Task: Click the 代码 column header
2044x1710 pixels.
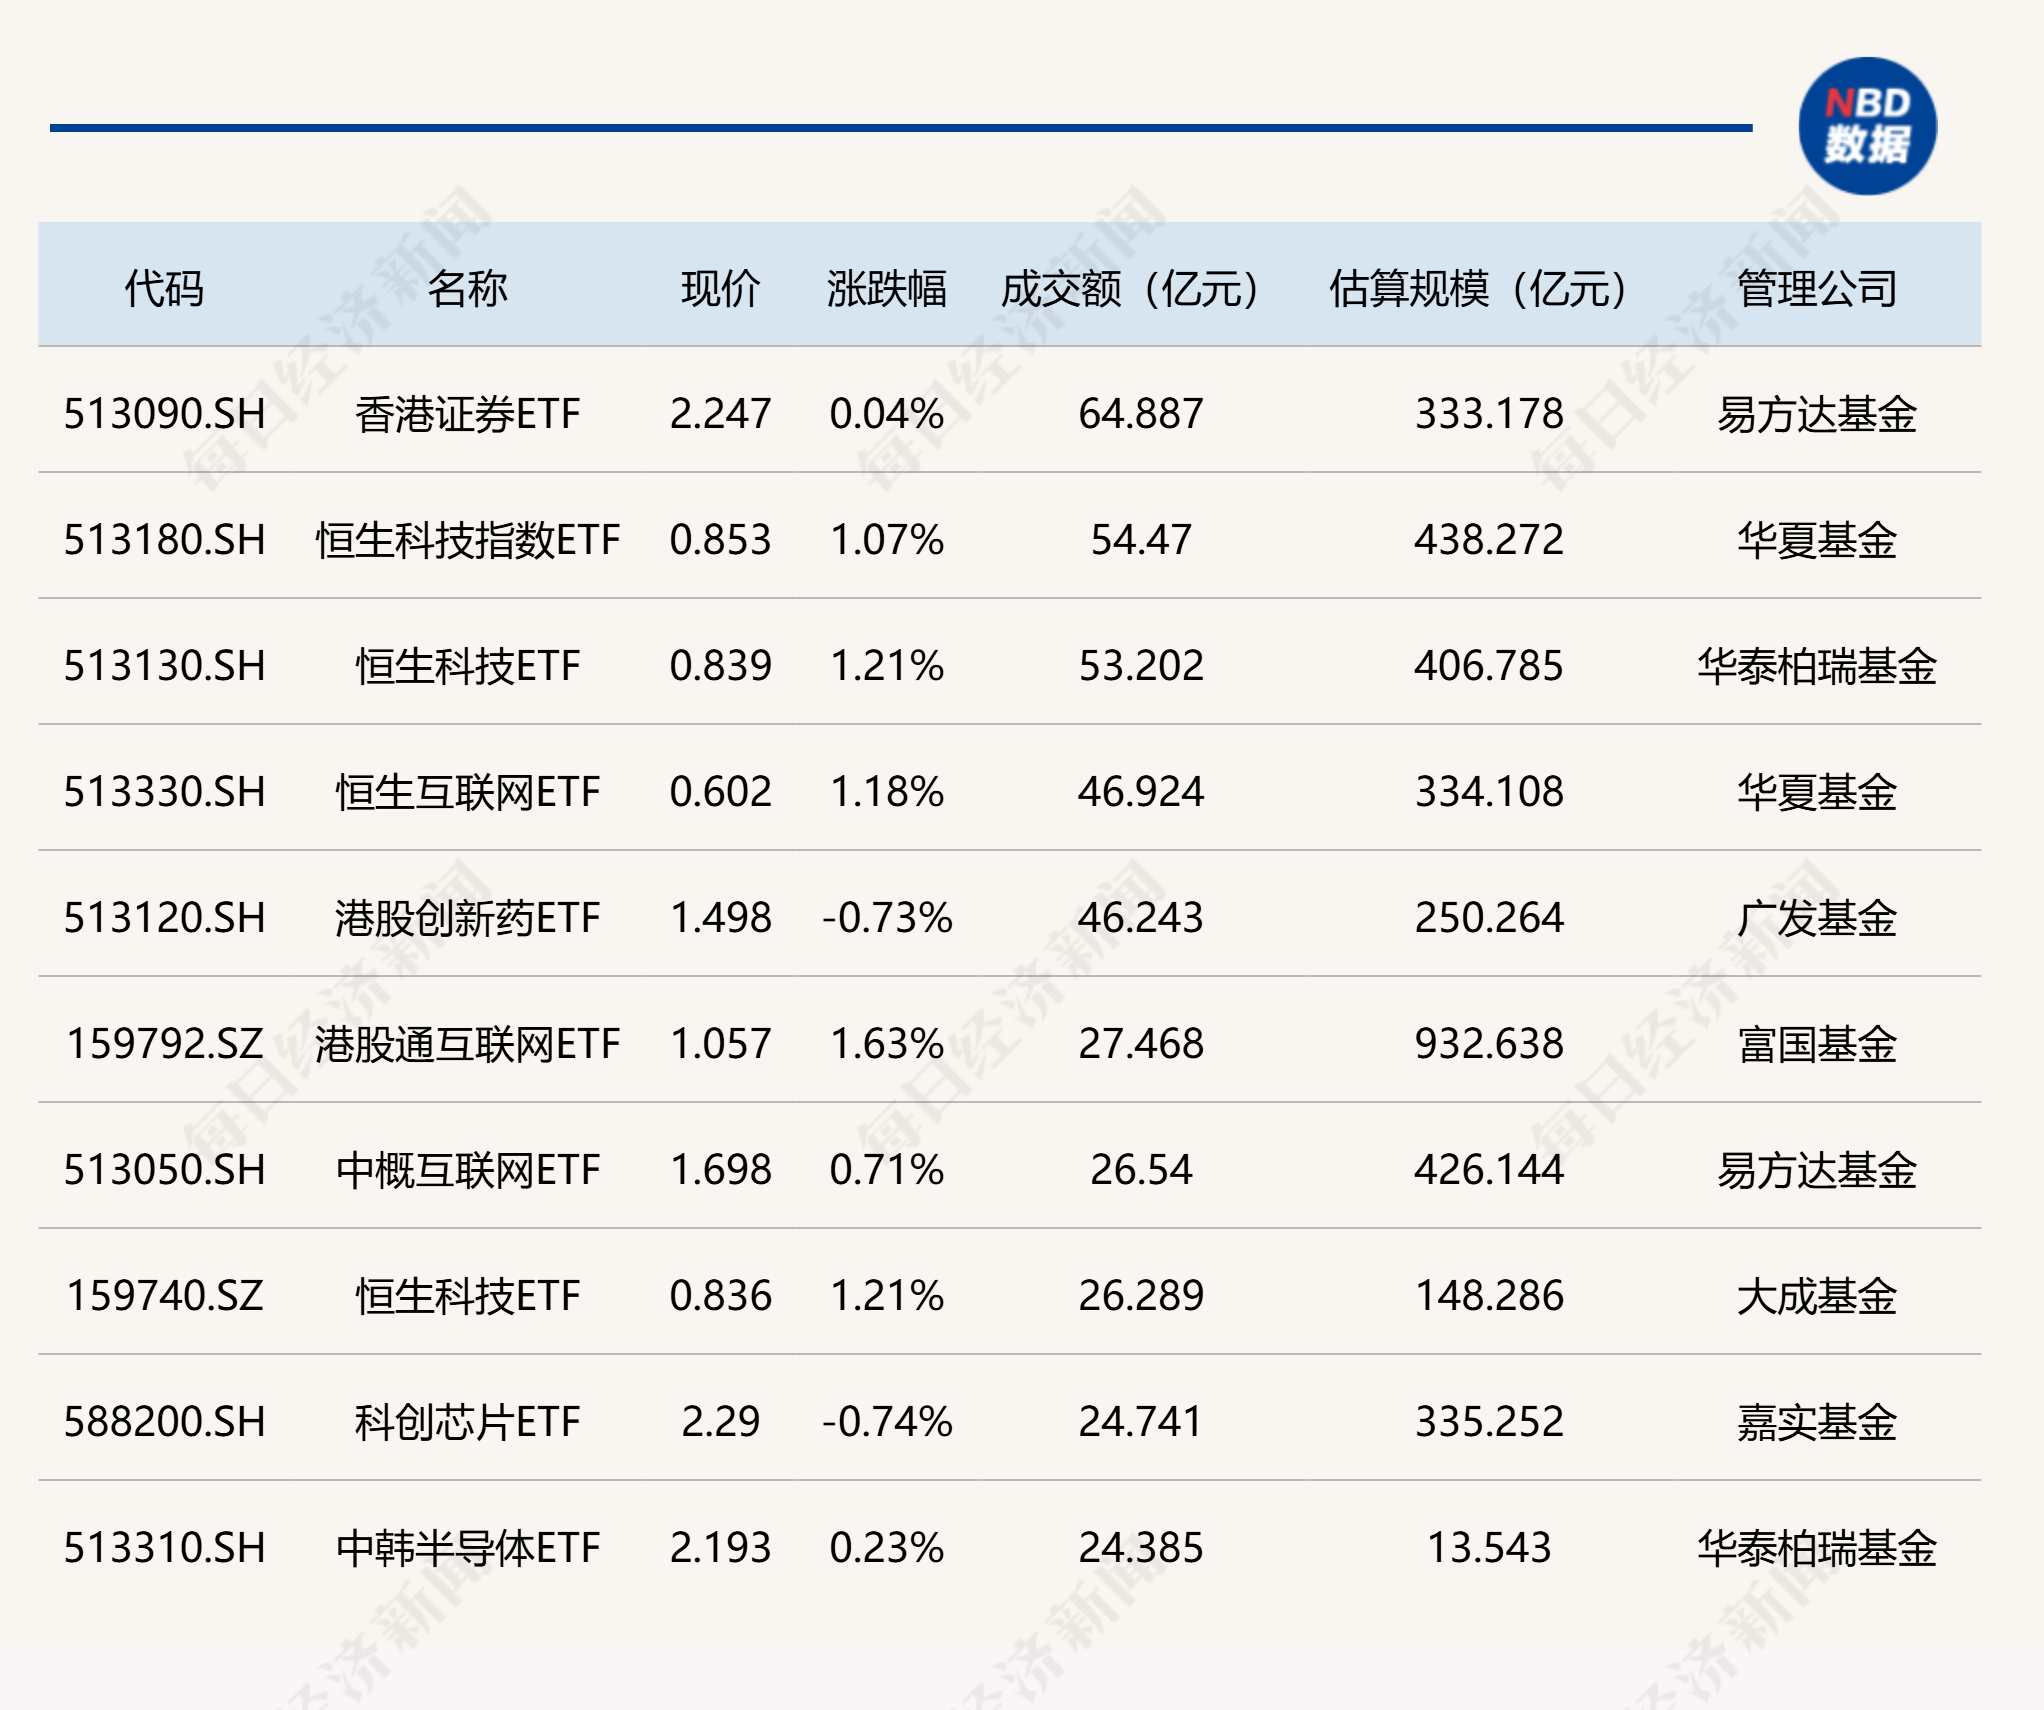Action: click(164, 289)
